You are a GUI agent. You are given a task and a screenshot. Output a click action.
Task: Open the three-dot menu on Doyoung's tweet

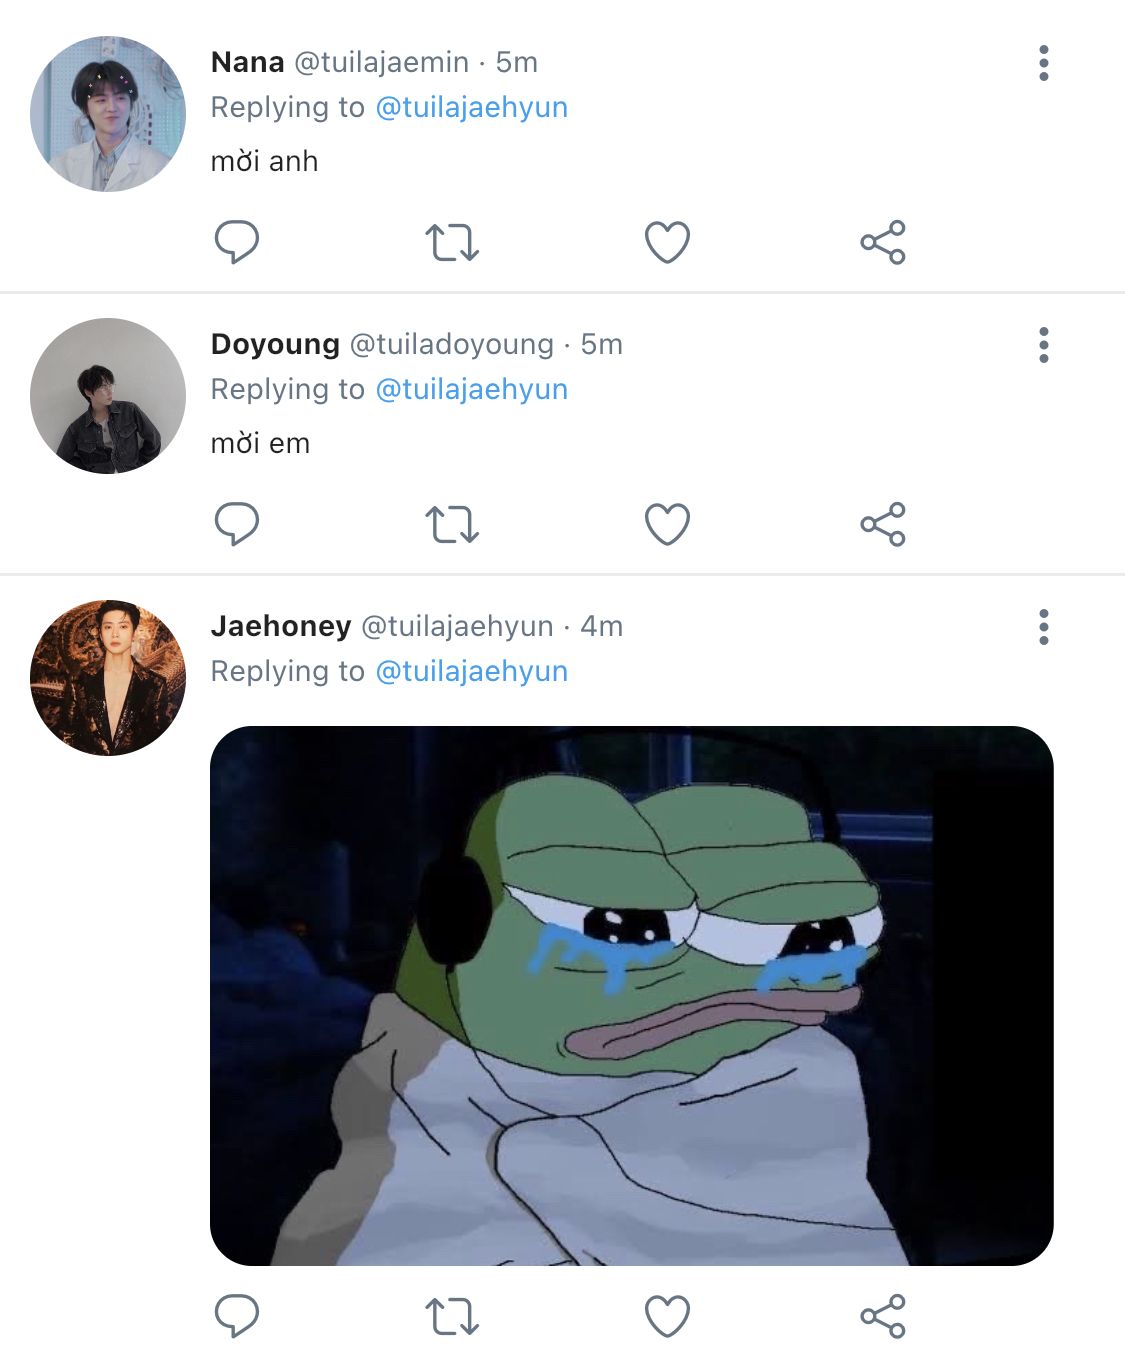[x=1044, y=345]
